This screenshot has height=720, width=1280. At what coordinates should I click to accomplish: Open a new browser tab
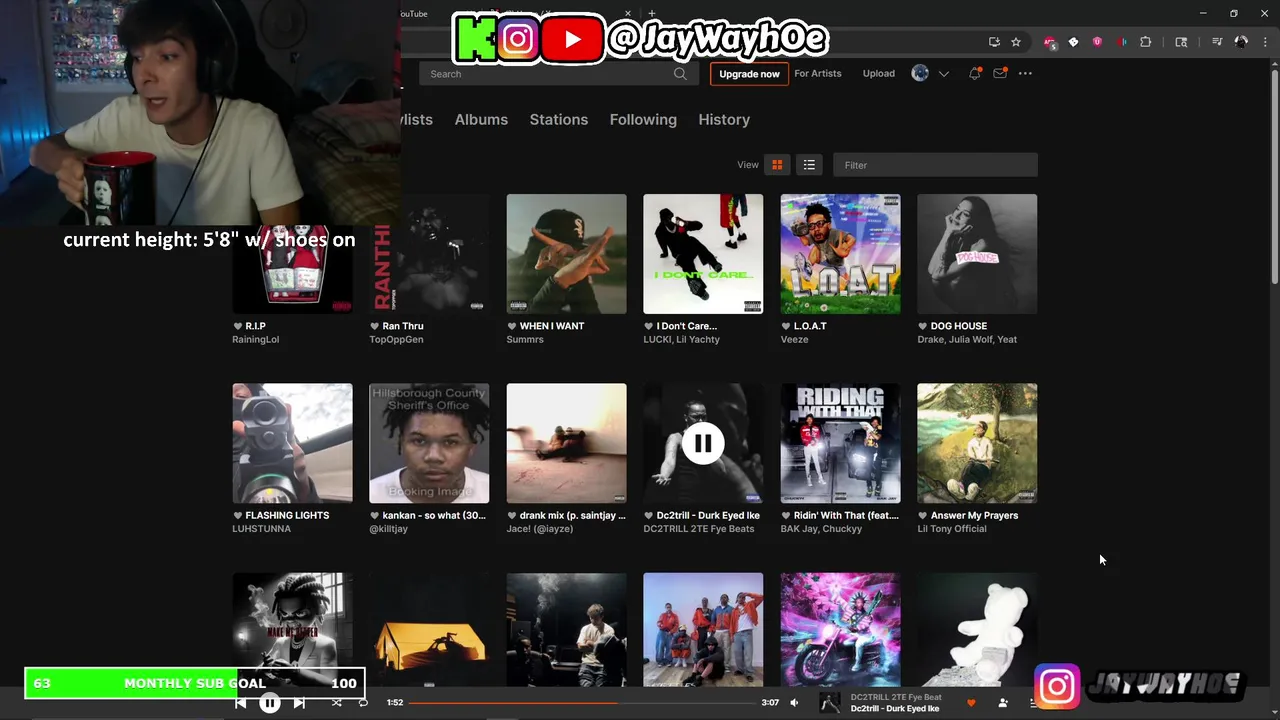tap(651, 14)
